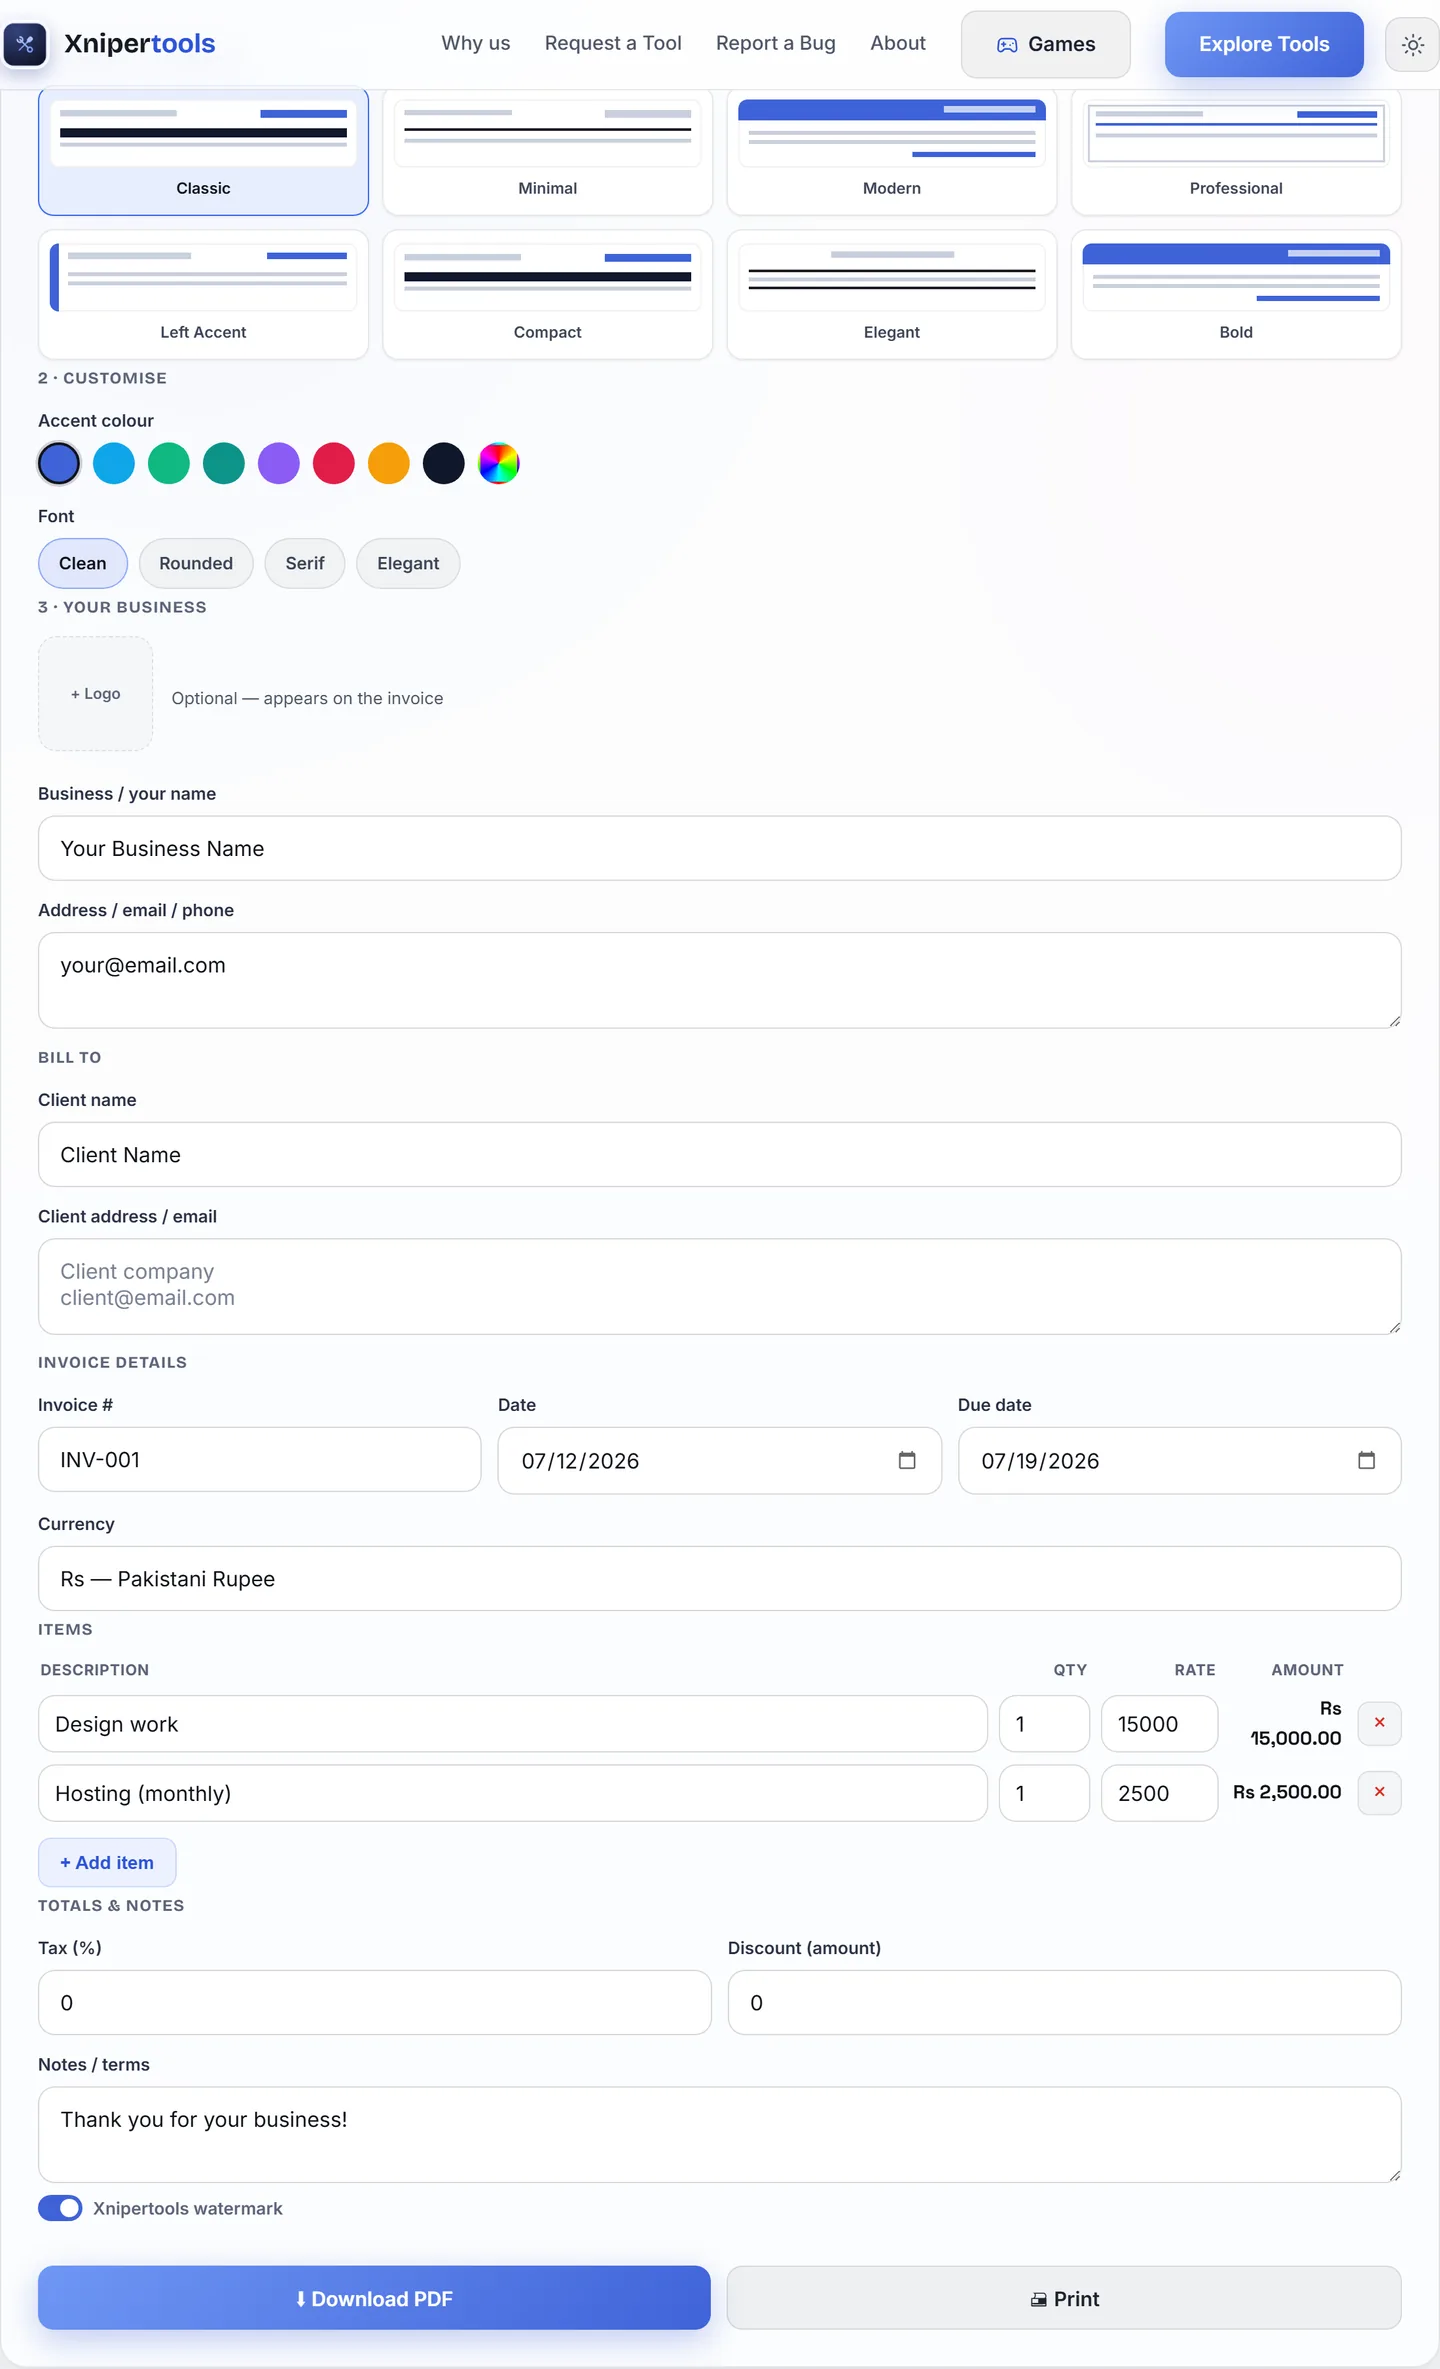Viewport: 1440px width, 2369px height.
Task: Open the rainbow custom colour picker
Action: tap(499, 463)
